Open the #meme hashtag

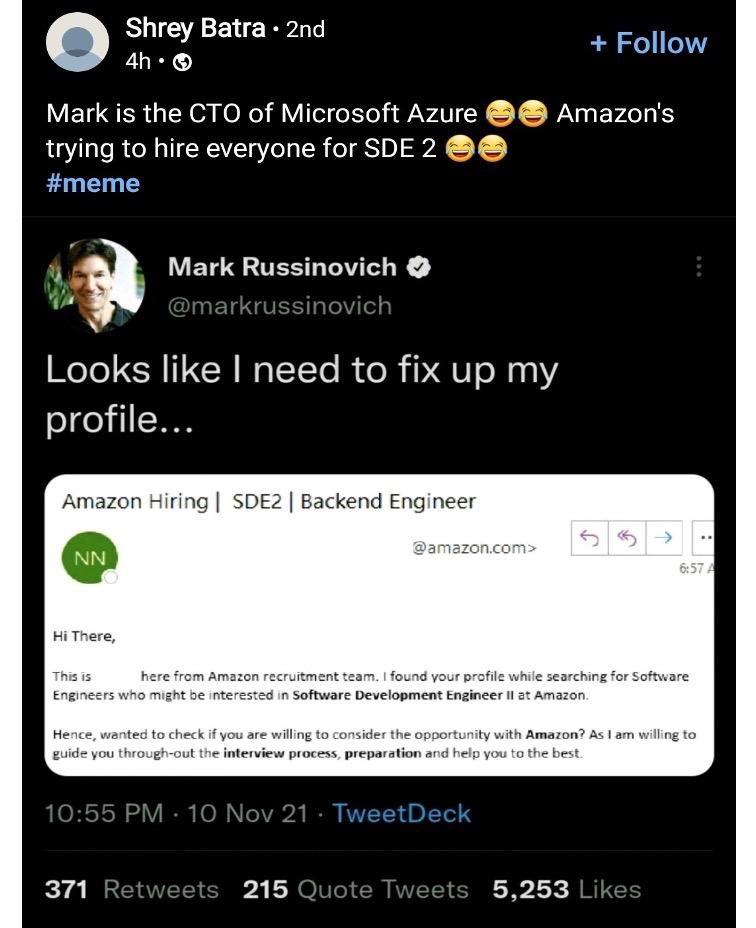click(x=93, y=183)
